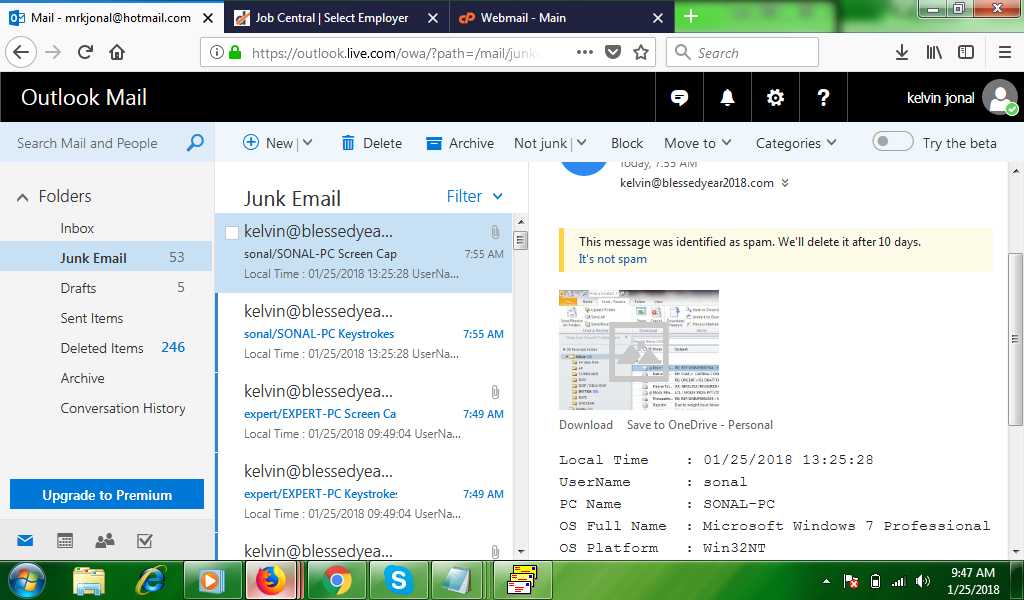
Task: Show the Firefox sidebars icon
Action: (966, 52)
